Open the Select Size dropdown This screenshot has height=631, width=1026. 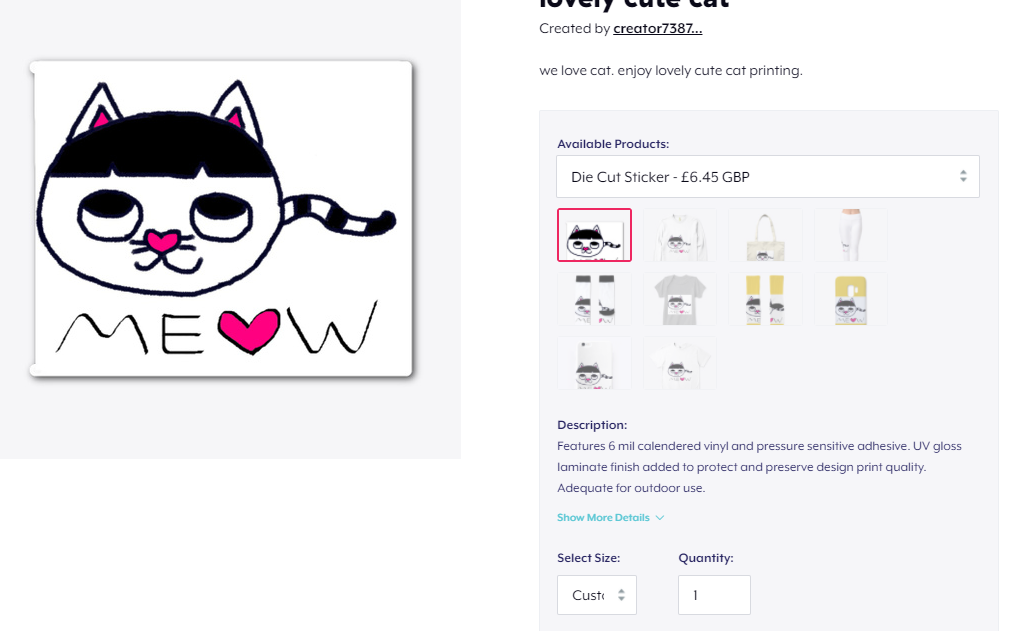597,595
